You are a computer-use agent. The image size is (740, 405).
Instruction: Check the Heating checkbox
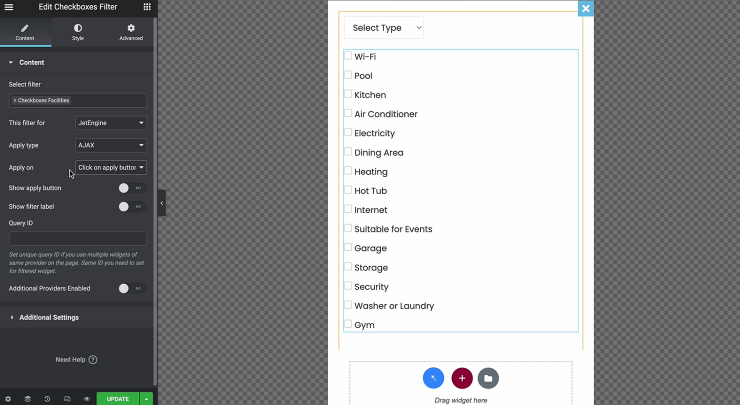[348, 171]
